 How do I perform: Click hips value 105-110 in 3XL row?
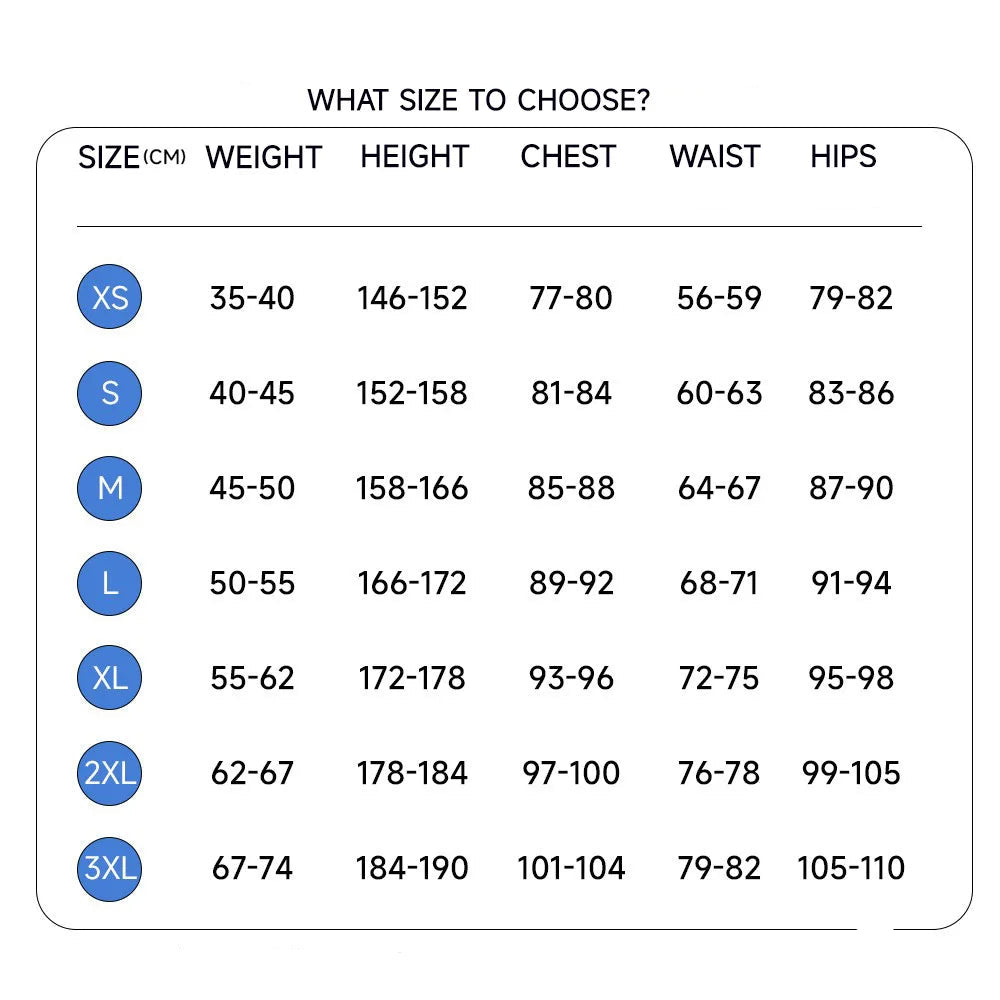[x=851, y=868]
